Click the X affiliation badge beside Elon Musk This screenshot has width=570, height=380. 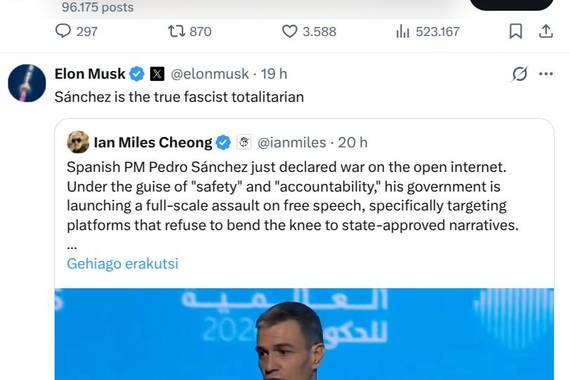157,74
